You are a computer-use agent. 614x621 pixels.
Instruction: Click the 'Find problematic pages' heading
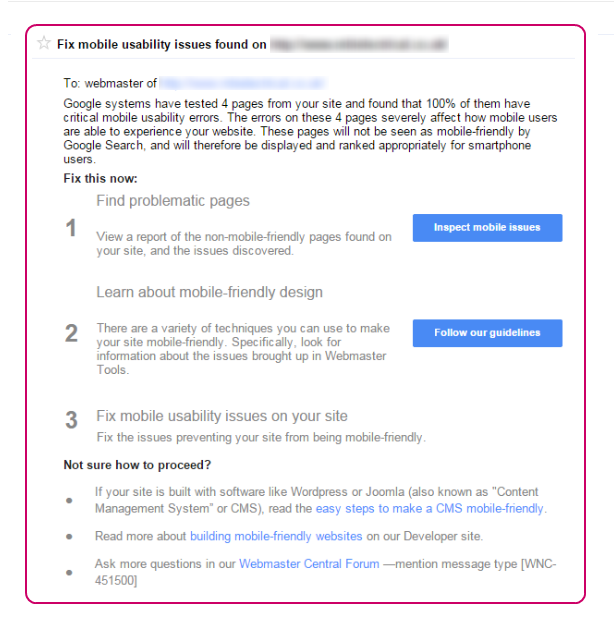point(173,200)
